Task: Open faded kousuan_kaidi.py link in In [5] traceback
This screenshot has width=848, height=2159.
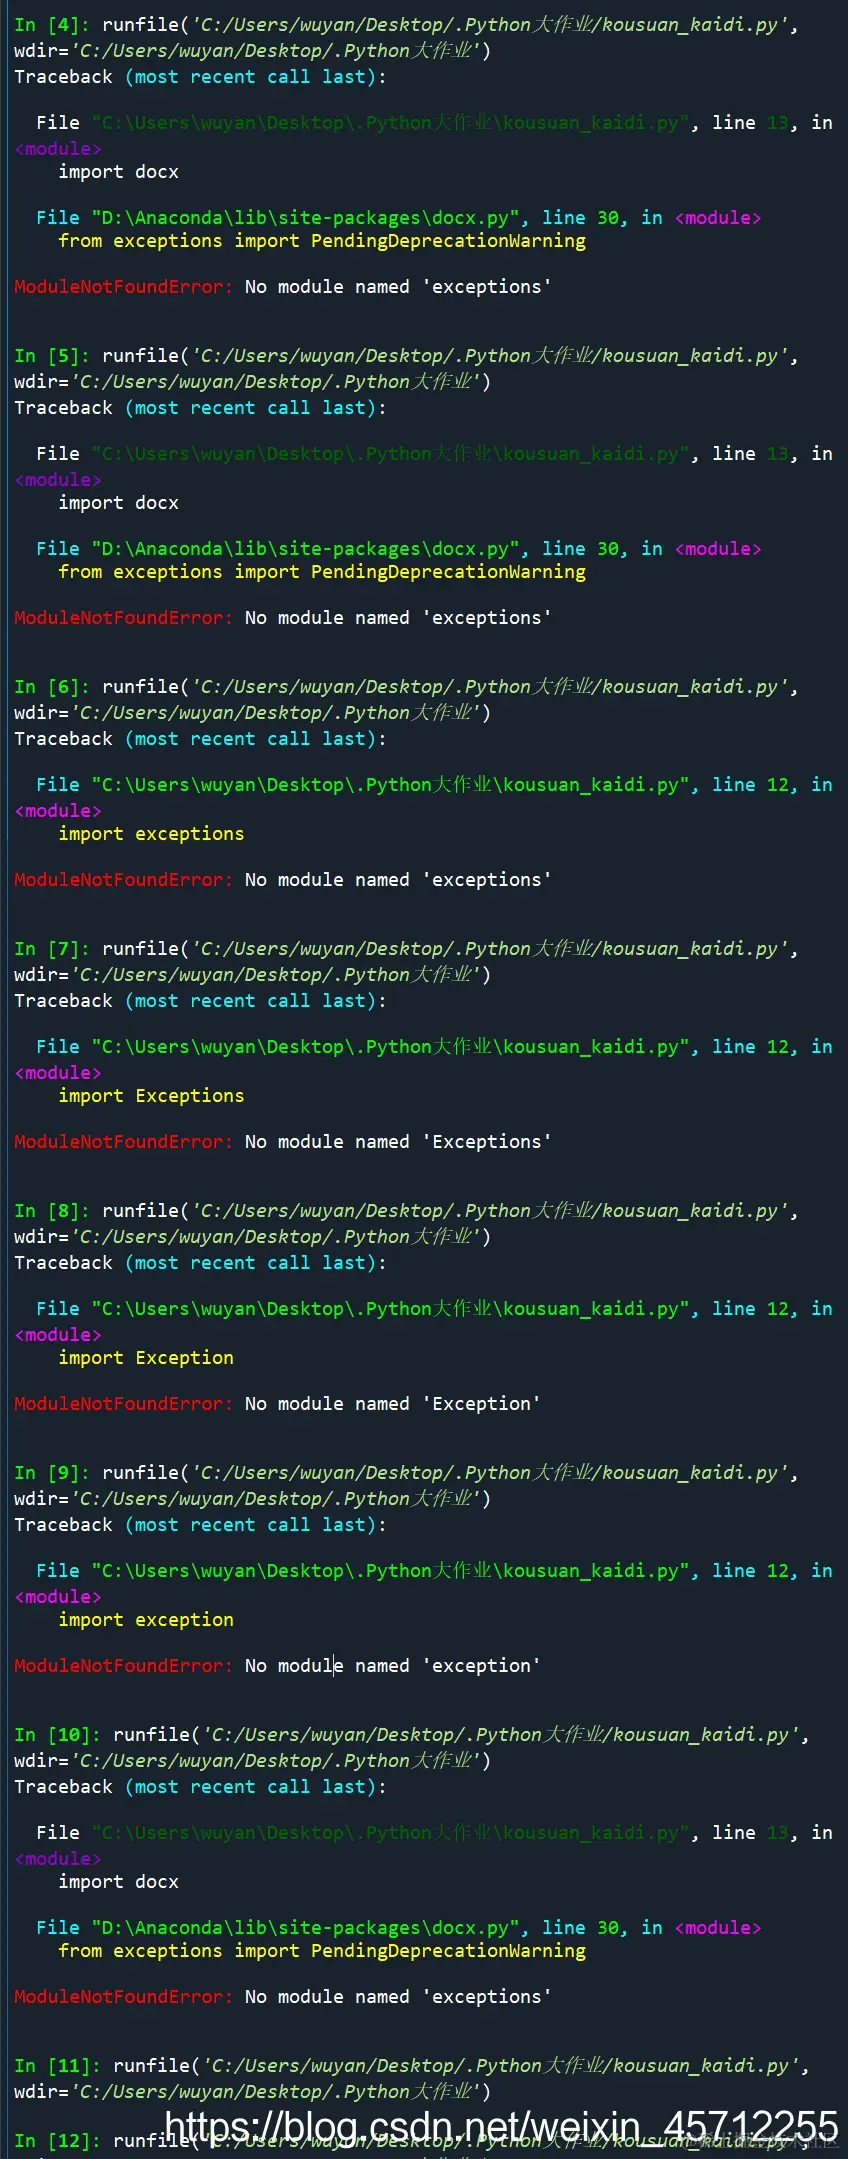Action: [391, 454]
